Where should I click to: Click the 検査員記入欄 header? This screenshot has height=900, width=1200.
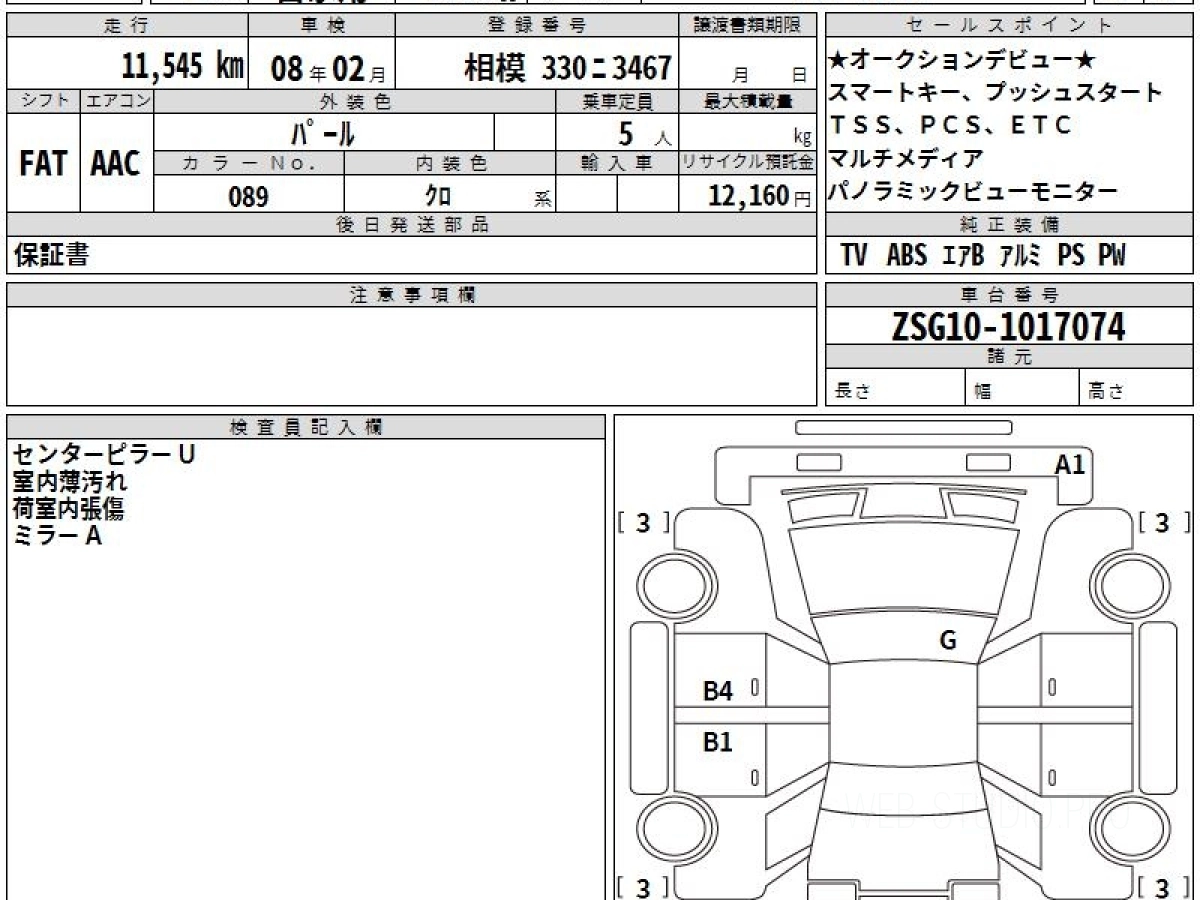(306, 427)
